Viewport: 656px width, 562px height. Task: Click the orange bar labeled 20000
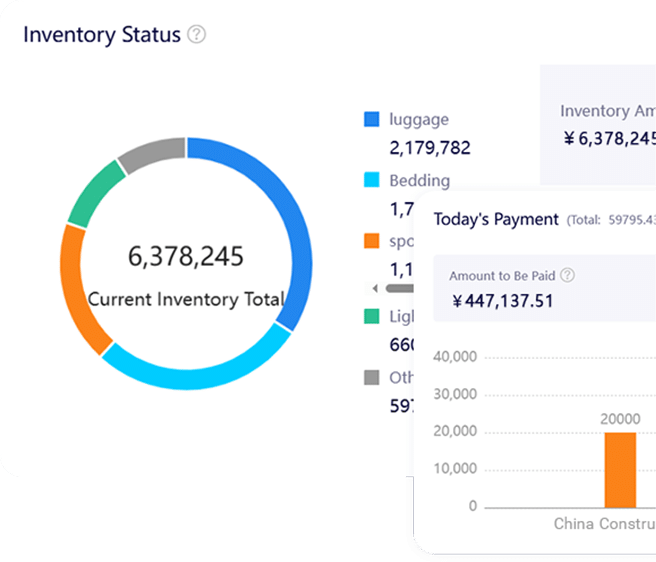[620, 469]
